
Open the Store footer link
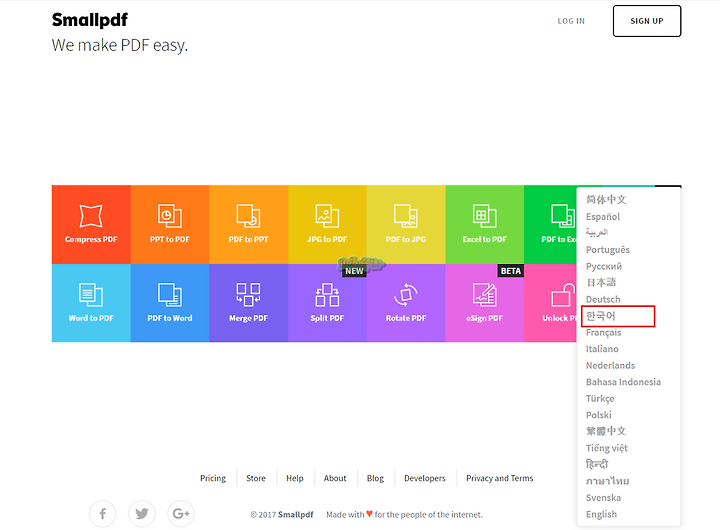pyautogui.click(x=256, y=478)
